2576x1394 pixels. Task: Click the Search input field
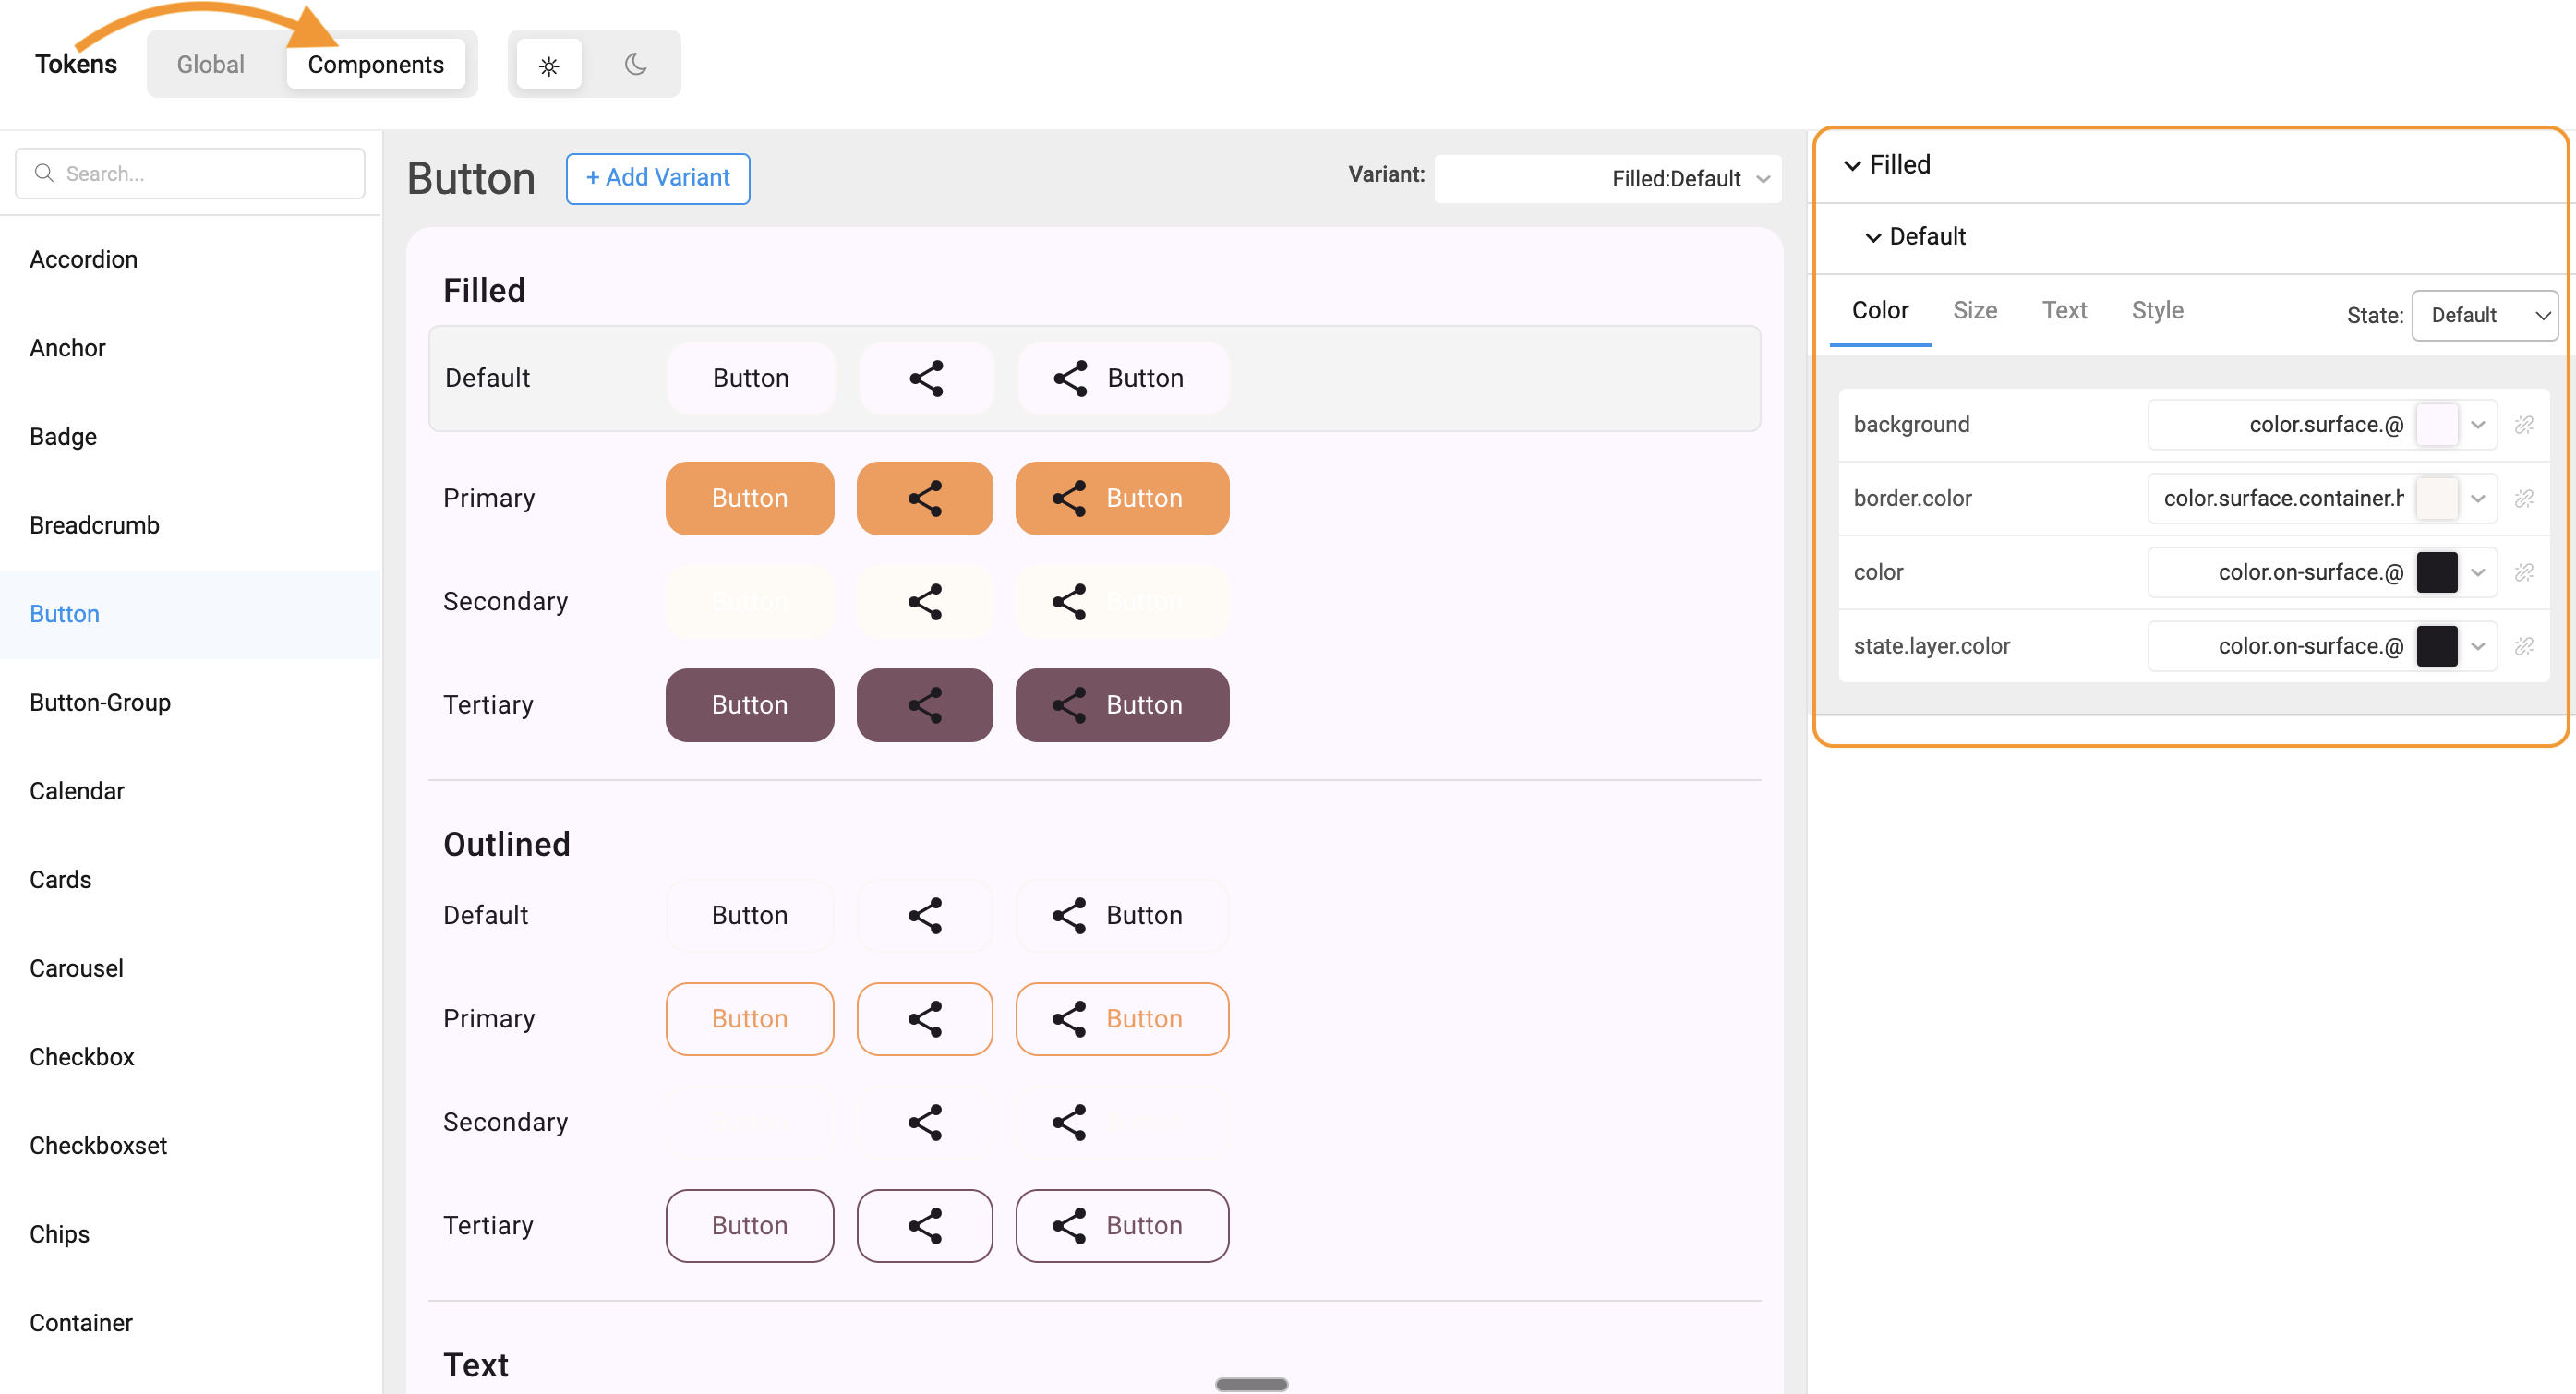tap(200, 173)
